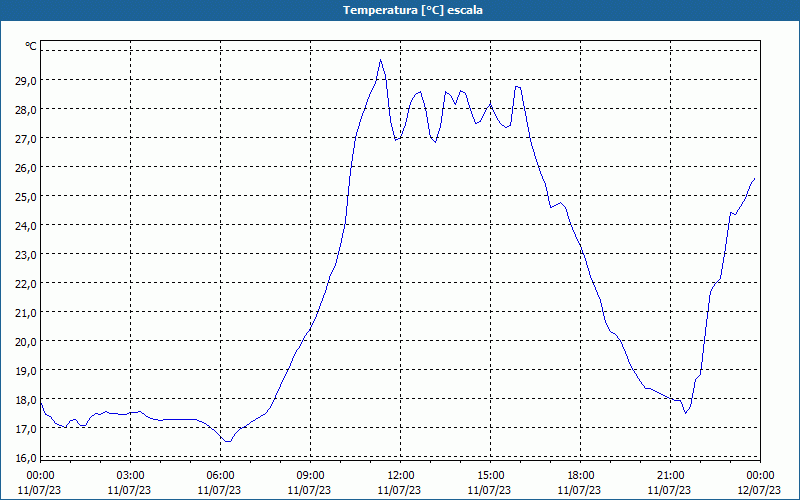Click the '11/07/23' date under 09:00

309,490
